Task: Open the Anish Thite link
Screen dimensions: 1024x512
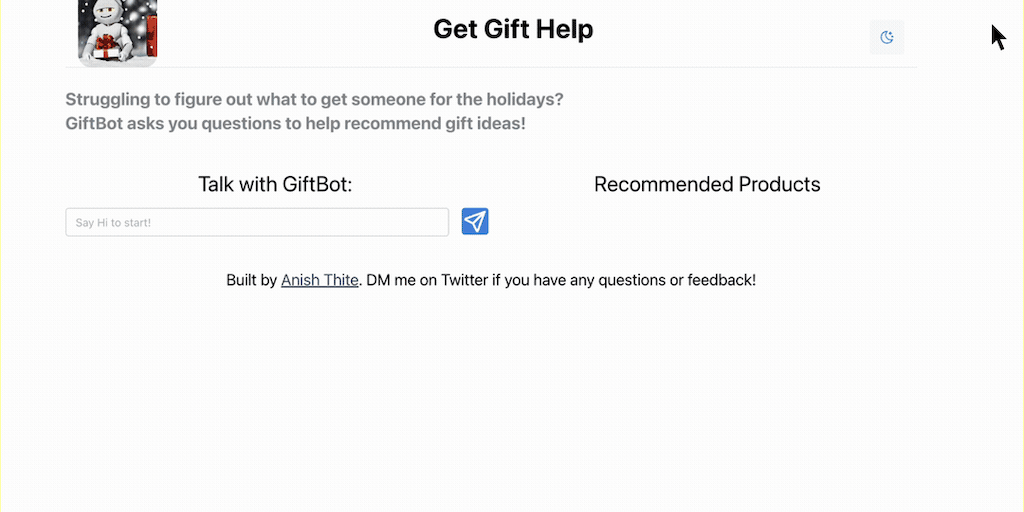Action: (319, 280)
